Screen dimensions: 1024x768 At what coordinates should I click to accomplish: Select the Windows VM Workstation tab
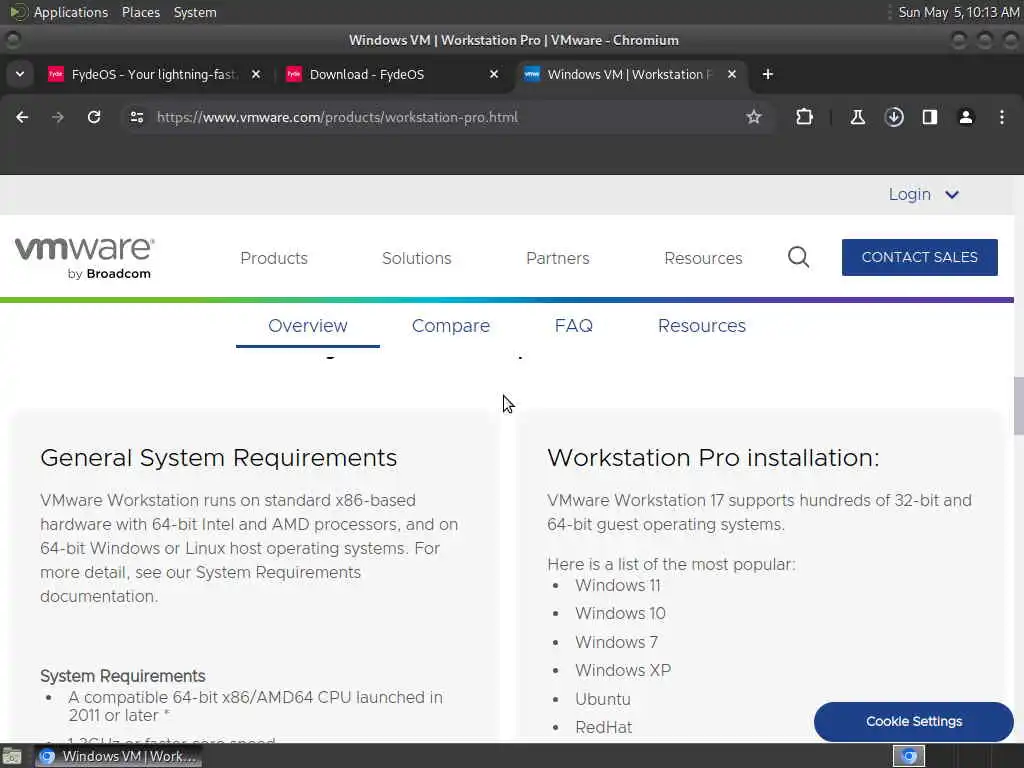point(630,74)
